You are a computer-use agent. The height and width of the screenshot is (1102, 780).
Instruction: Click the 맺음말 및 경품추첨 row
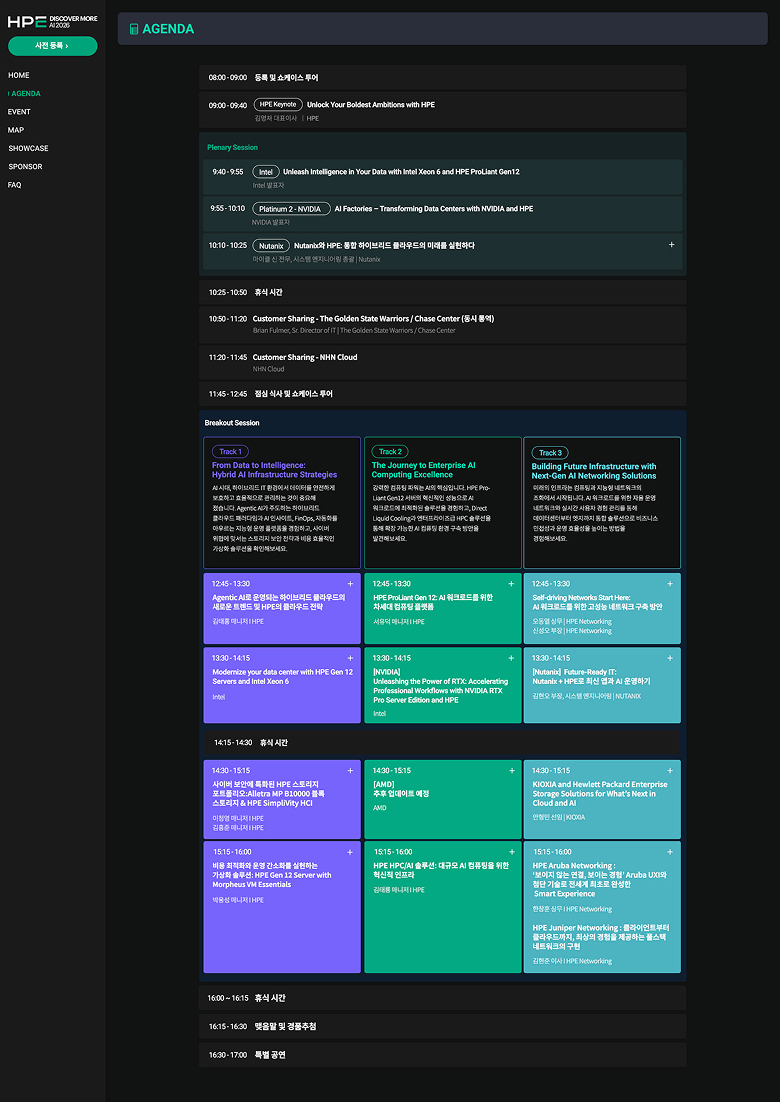pos(443,1026)
